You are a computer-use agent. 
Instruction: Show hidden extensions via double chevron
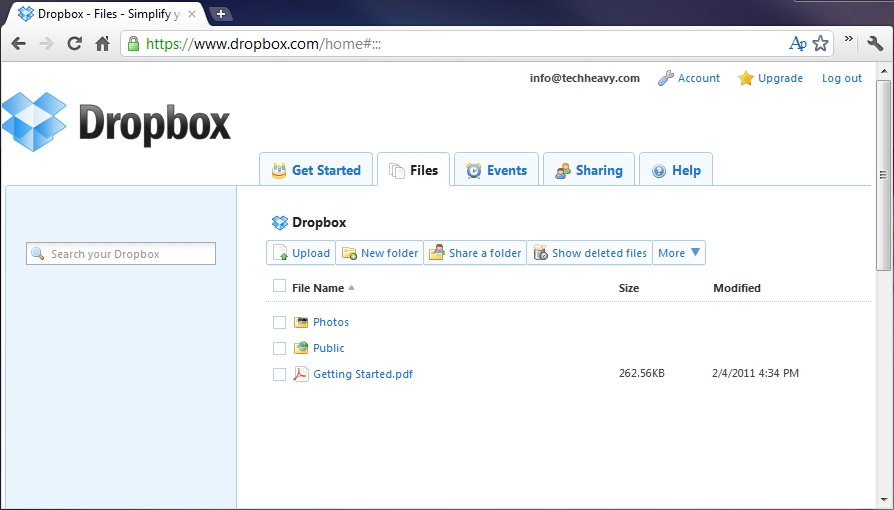(849, 39)
